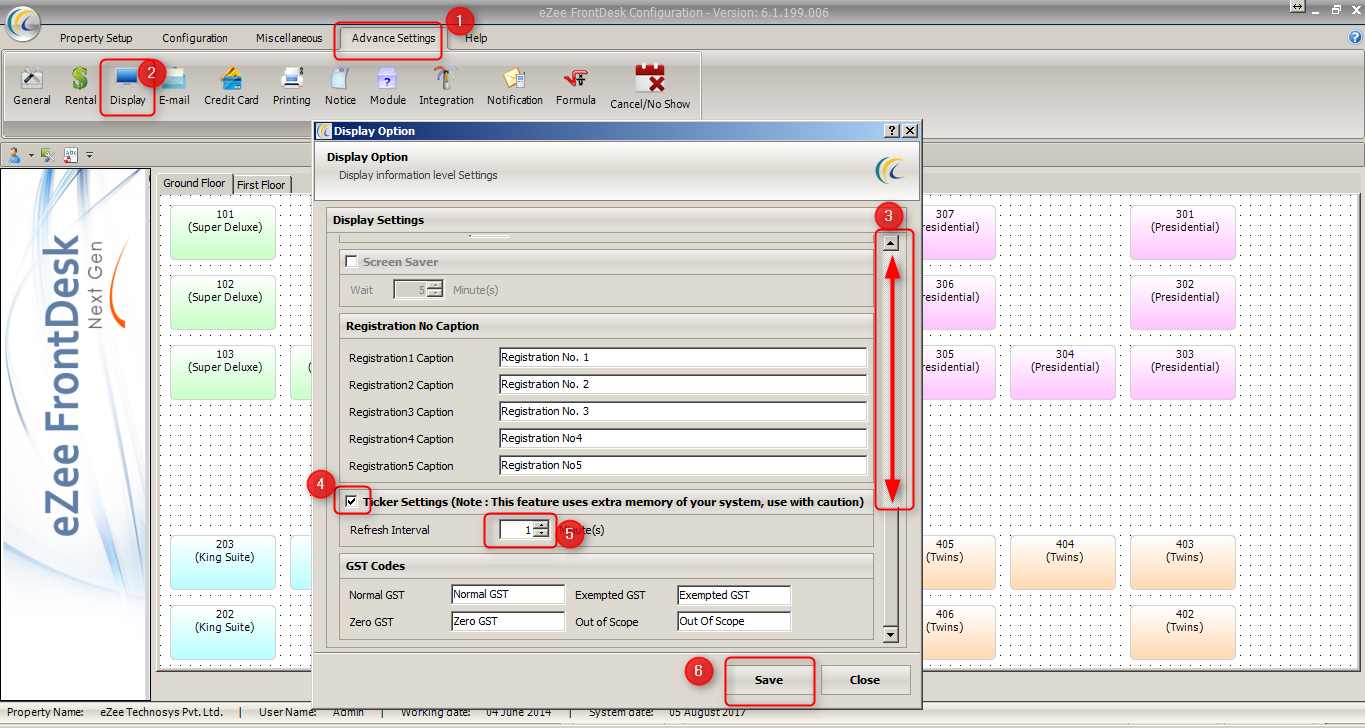
Task: Decrease the Refresh Interval spinner value
Action: [541, 534]
